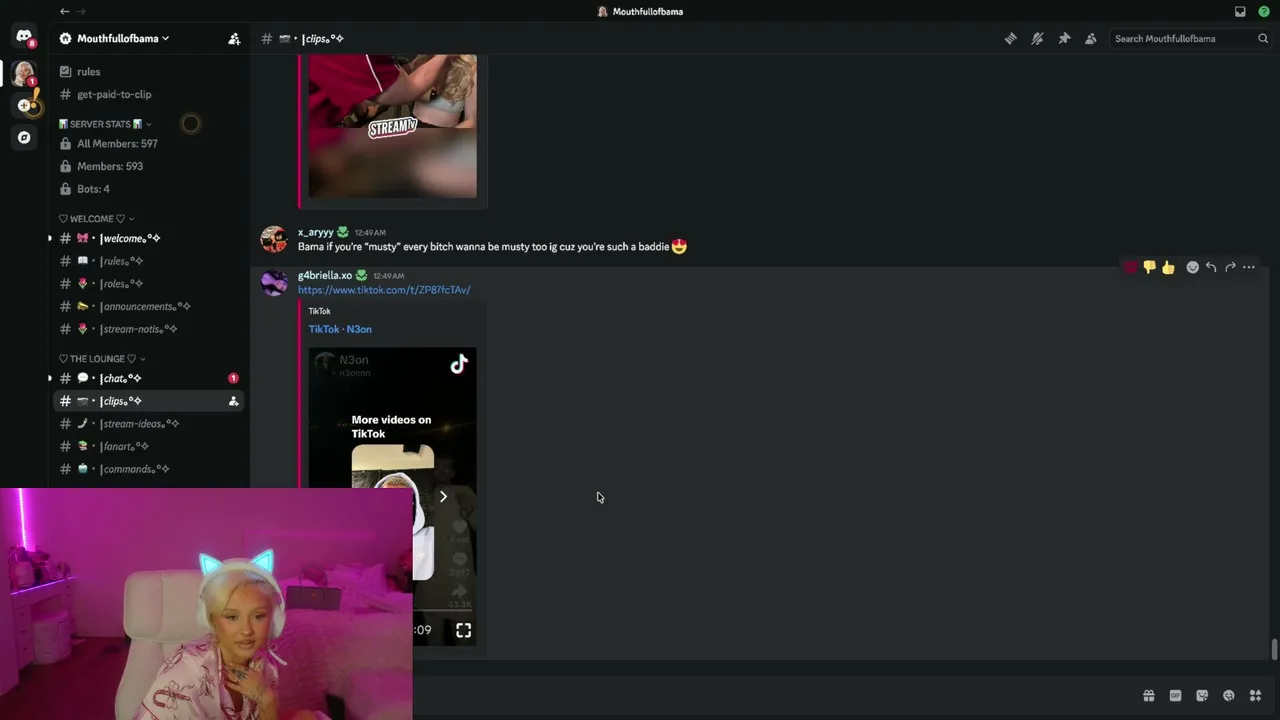Viewport: 1280px width, 720px height.
Task: Click username g4briella.xo
Action: click(325, 275)
